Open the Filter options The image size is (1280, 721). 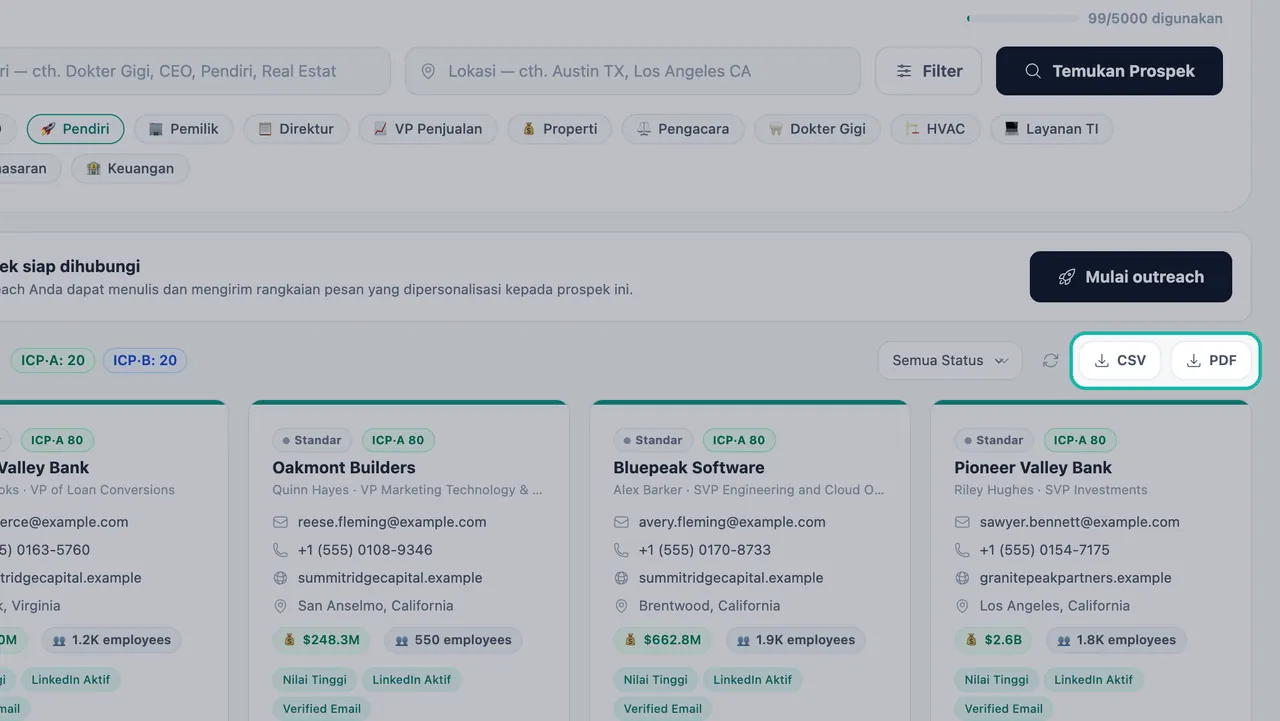[x=929, y=71]
